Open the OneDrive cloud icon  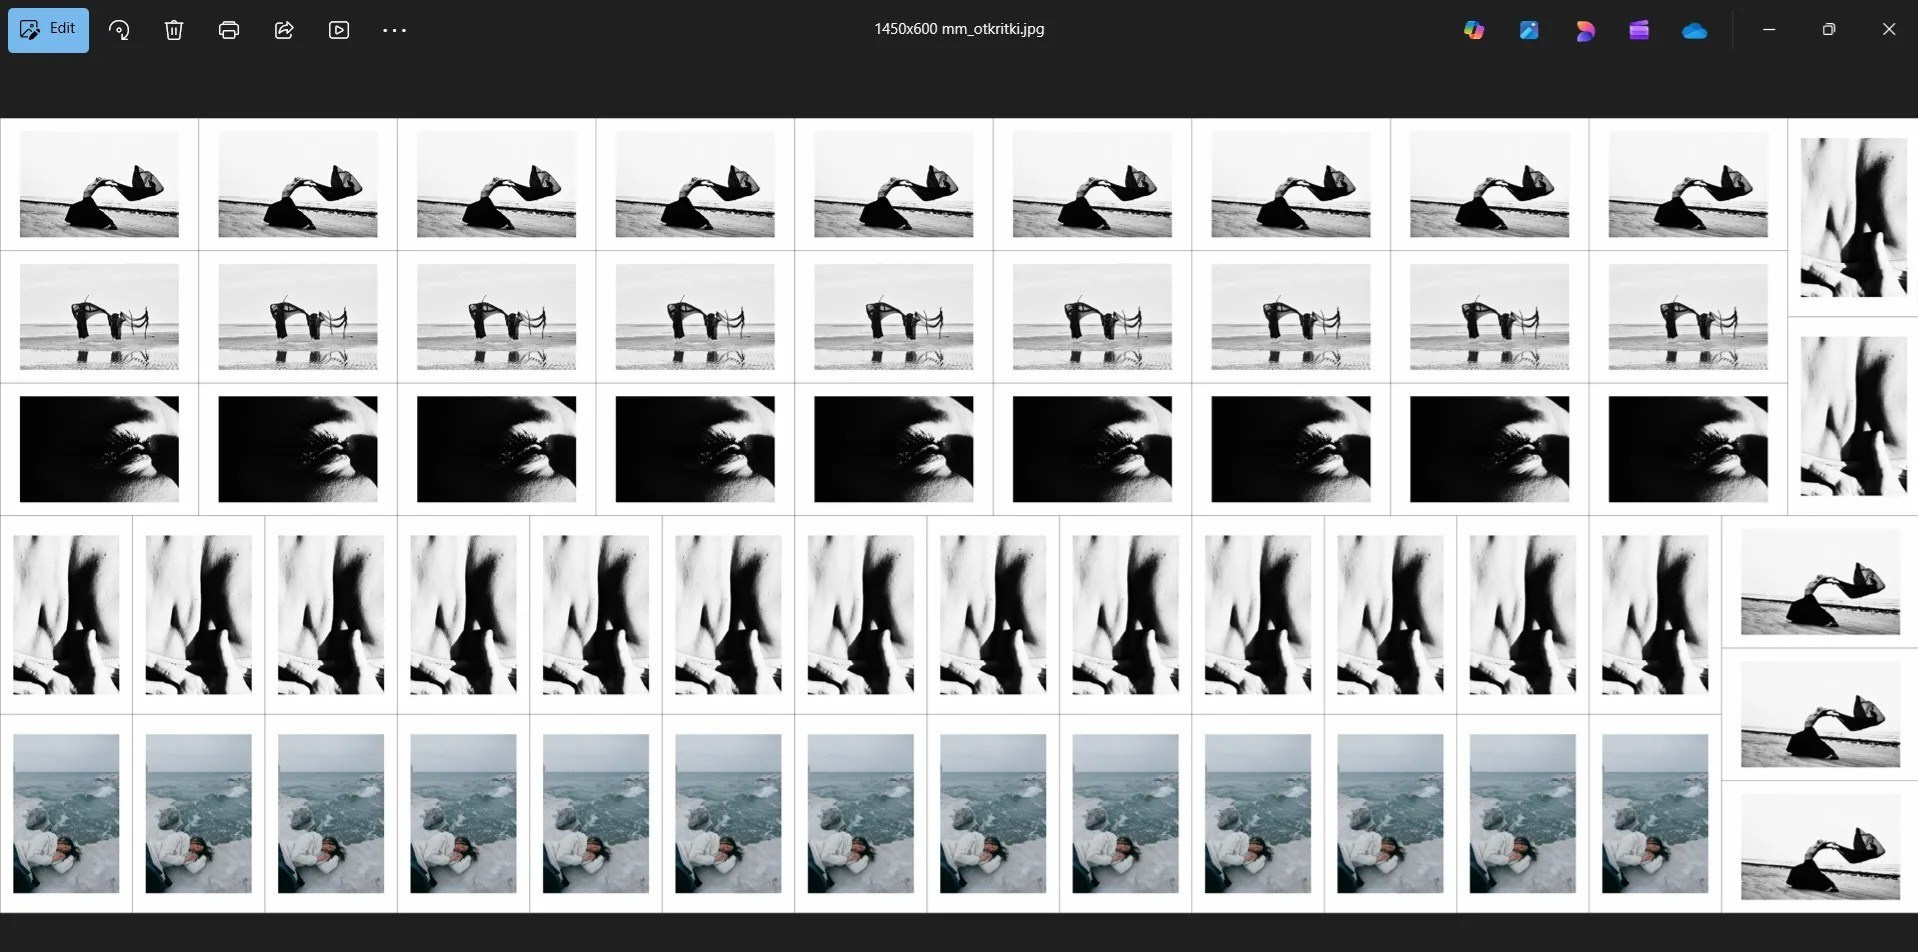(1695, 30)
